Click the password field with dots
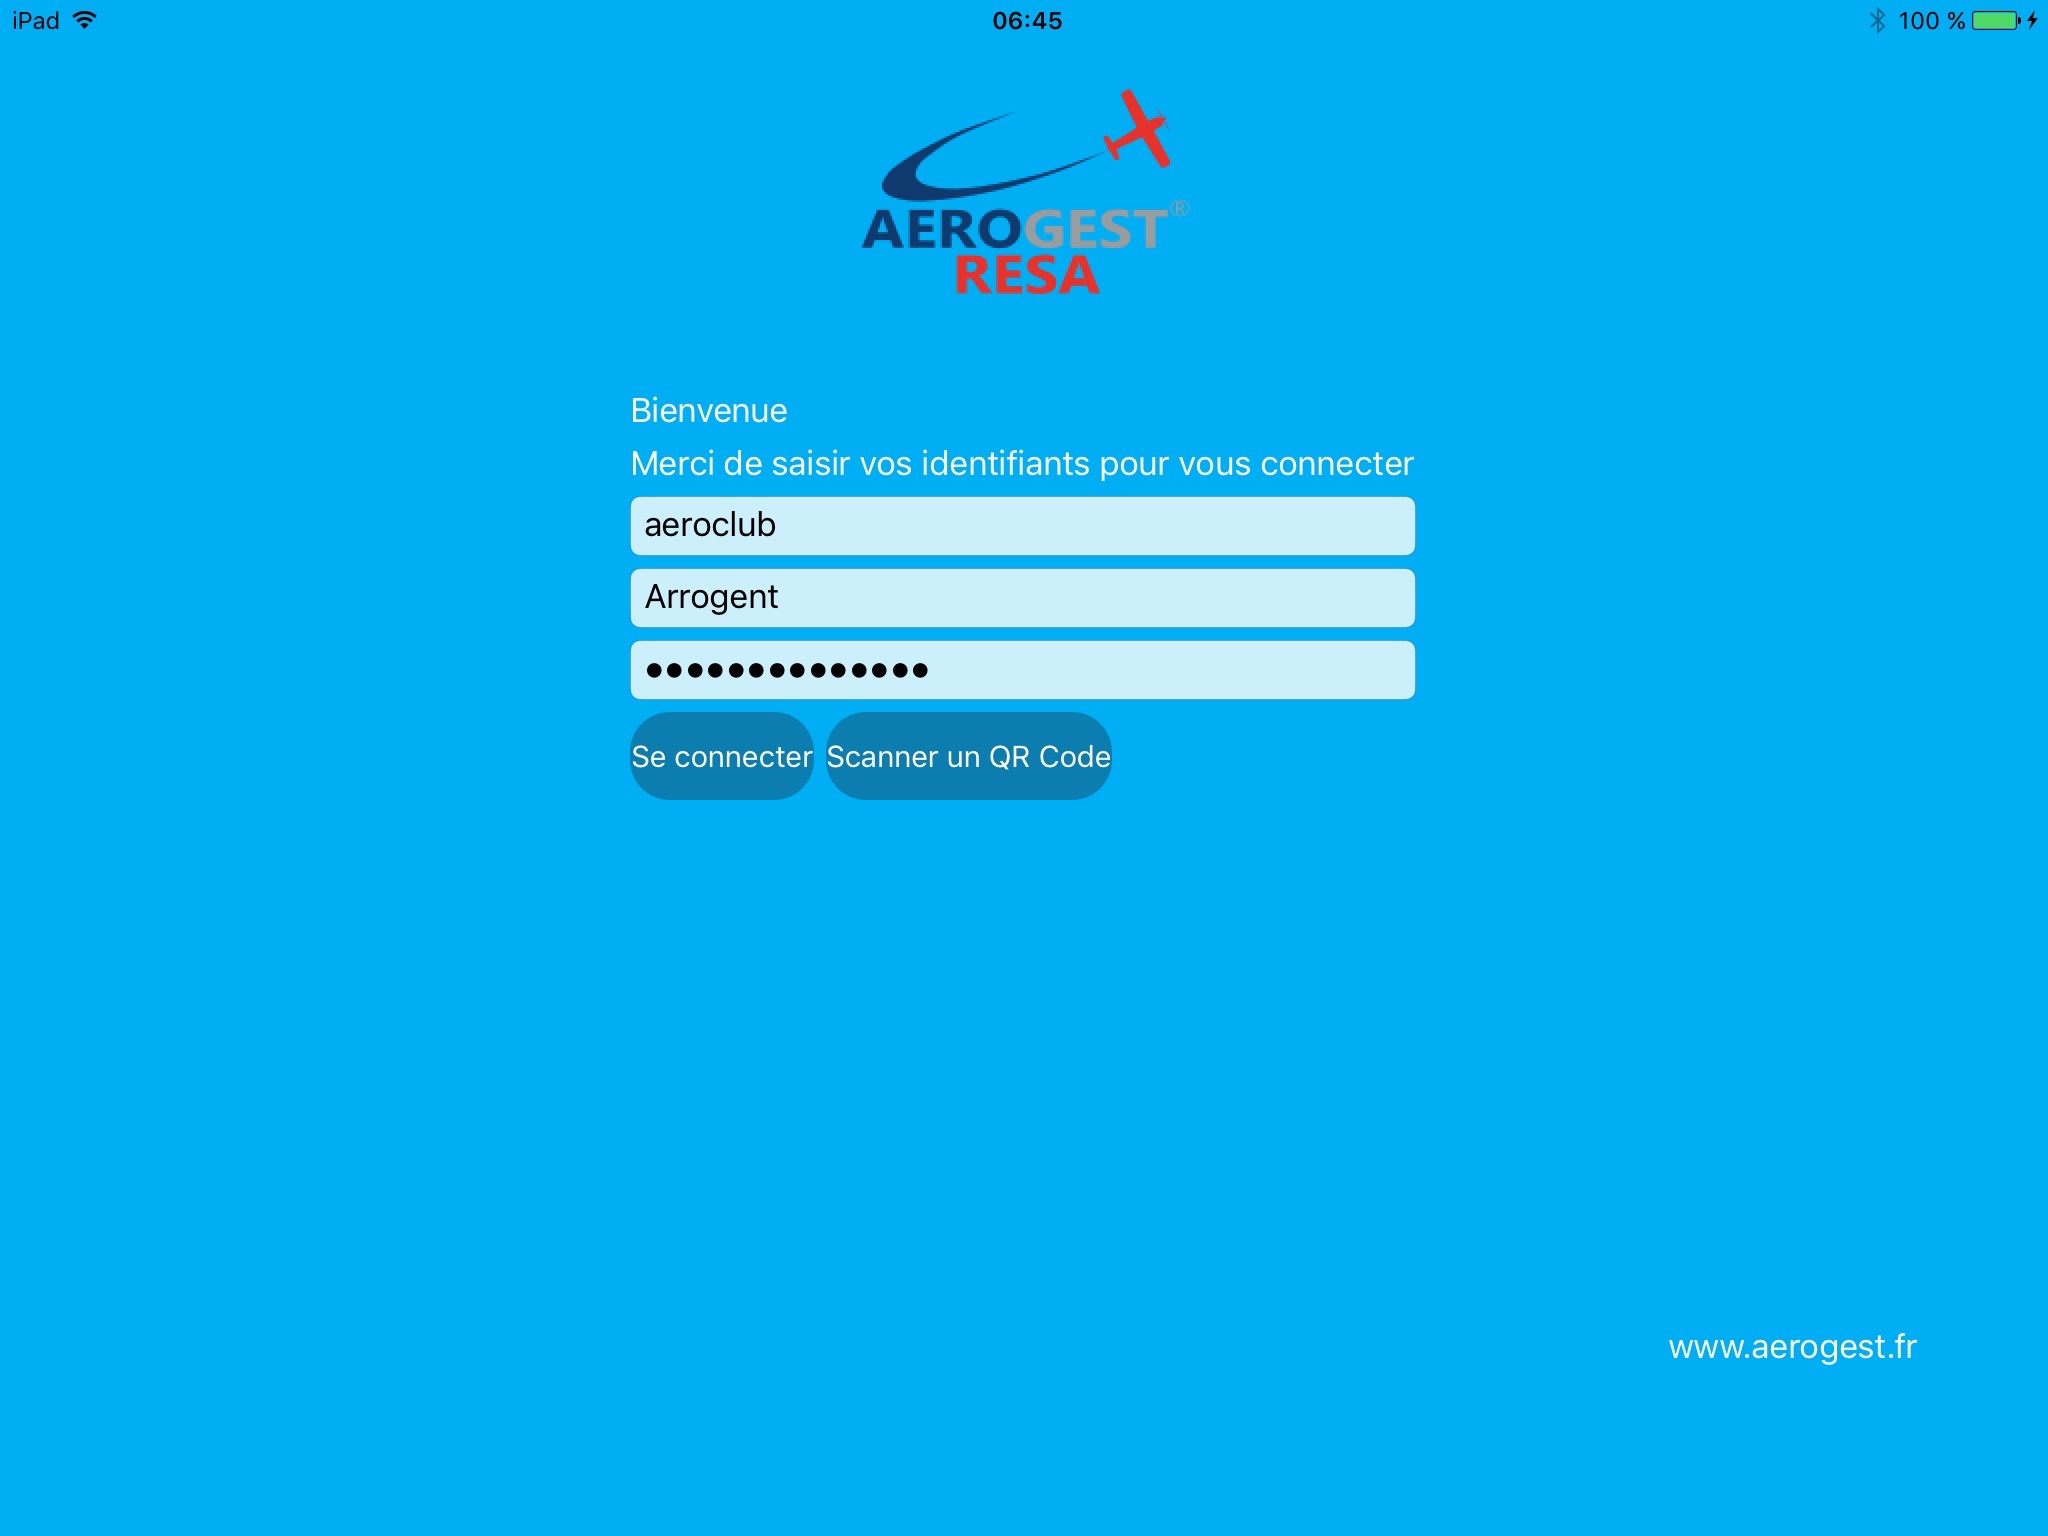The height and width of the screenshot is (1536, 2048). click(1021, 668)
